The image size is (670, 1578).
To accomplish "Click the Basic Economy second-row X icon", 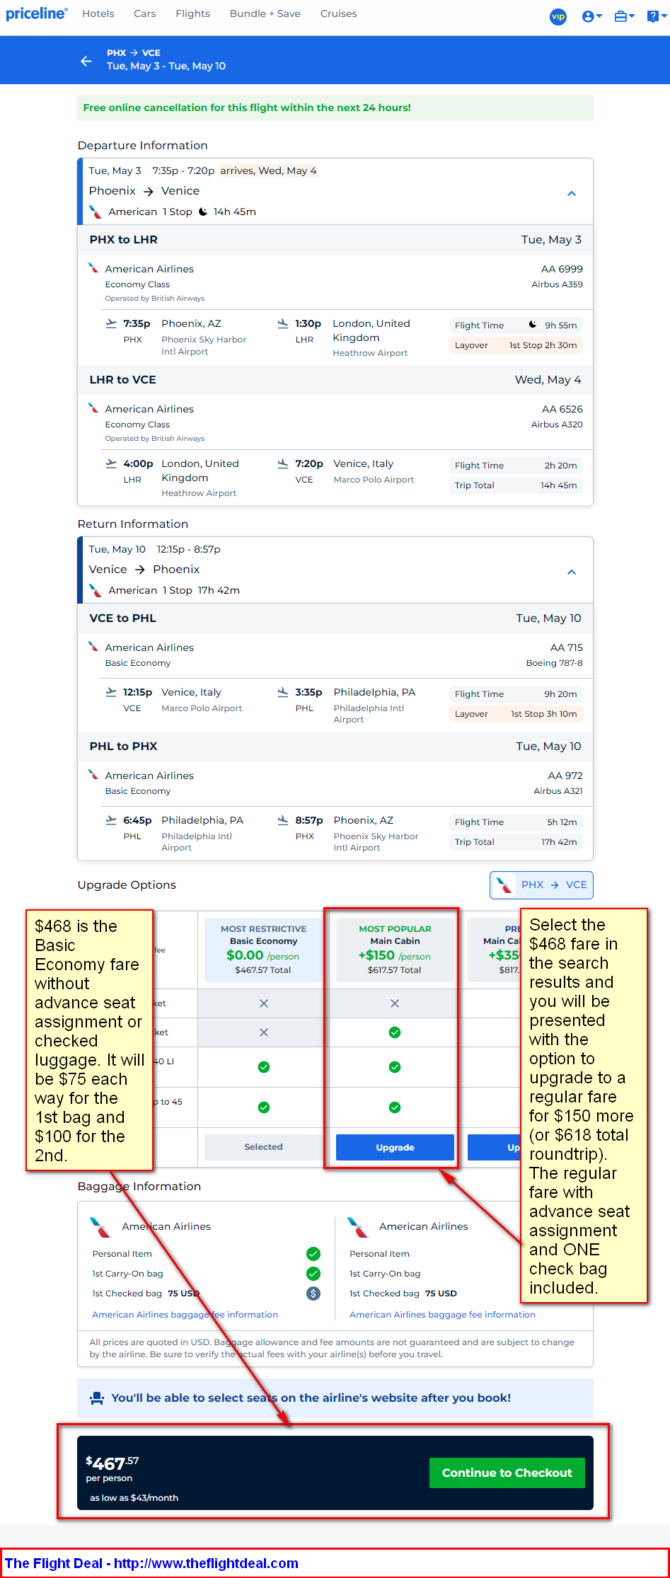I will click(264, 1032).
